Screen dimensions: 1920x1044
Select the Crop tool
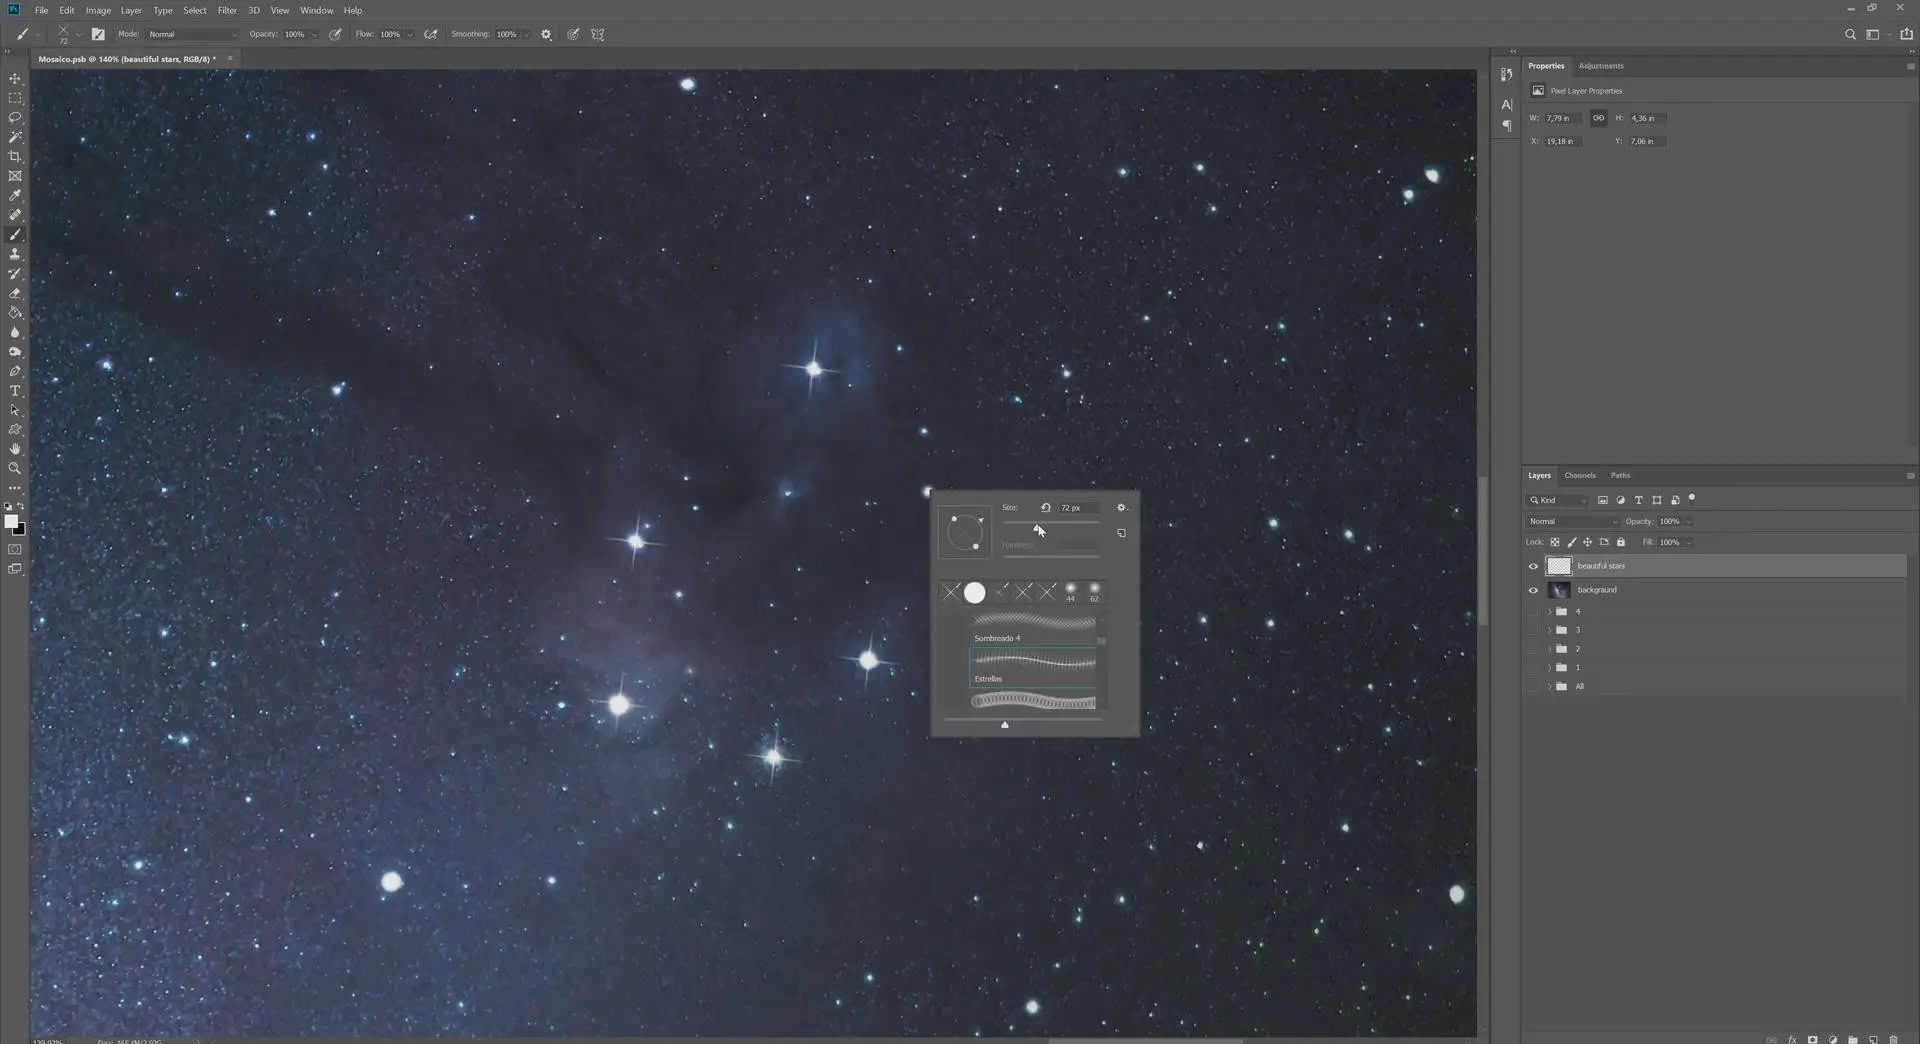(x=15, y=156)
